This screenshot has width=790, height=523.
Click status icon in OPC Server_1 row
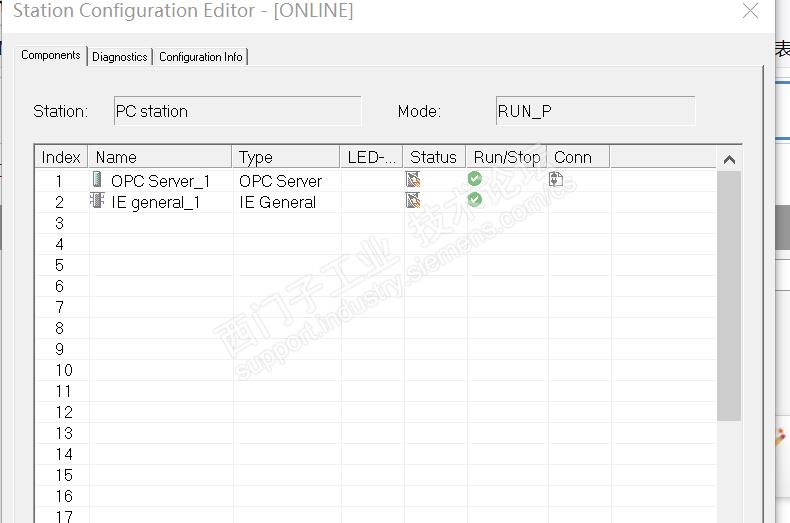pos(413,179)
